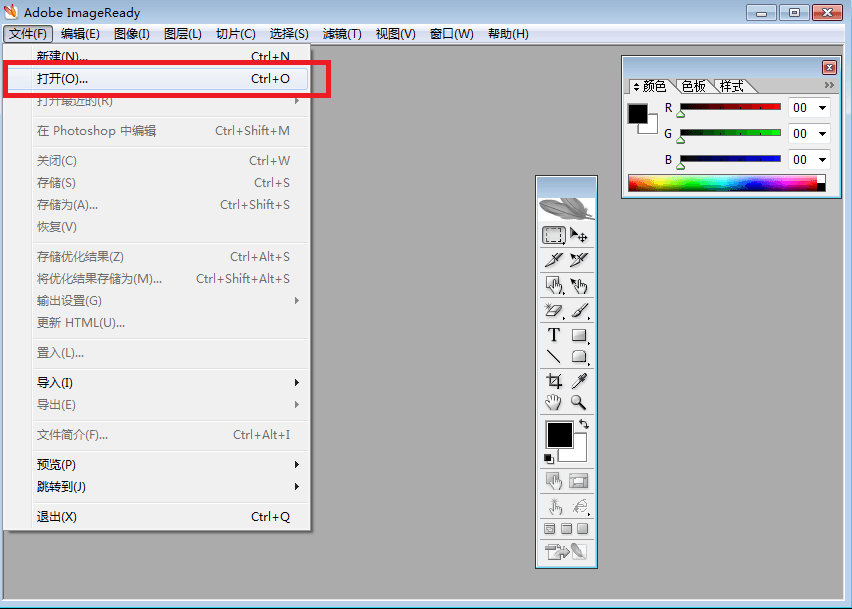The image size is (852, 609).
Task: Select the Crop tool
Action: click(554, 381)
